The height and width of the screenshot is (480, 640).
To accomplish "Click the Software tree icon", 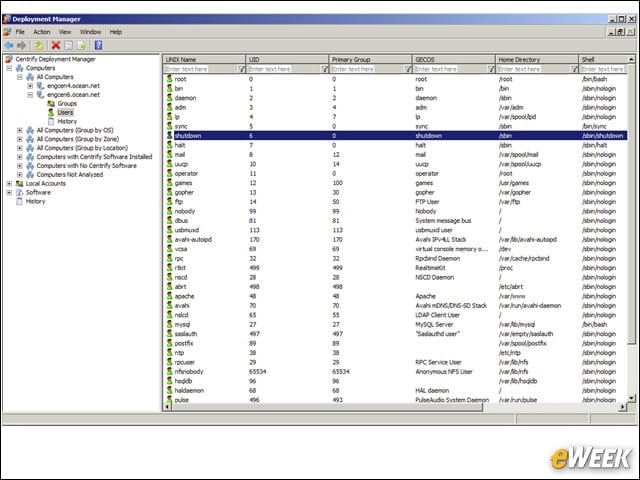I will pyautogui.click(x=19, y=193).
